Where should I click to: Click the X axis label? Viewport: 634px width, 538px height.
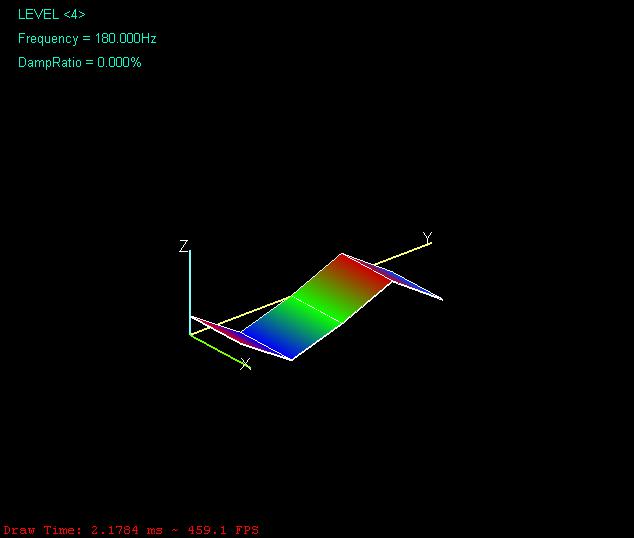point(245,363)
